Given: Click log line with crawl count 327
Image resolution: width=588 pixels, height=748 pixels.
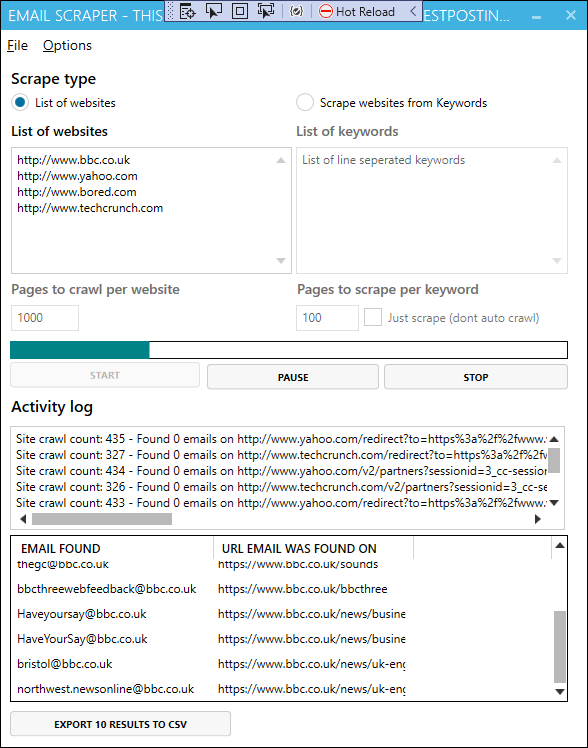Looking at the screenshot, I should pyautogui.click(x=281, y=455).
